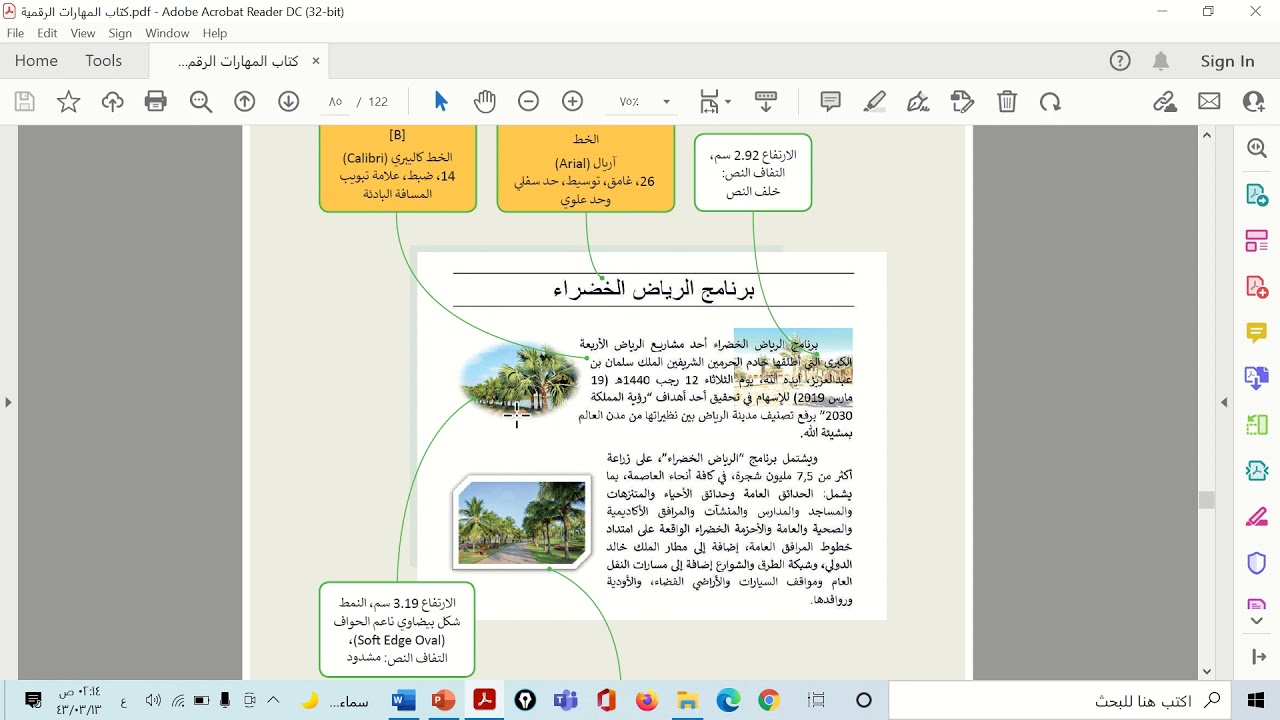Image resolution: width=1280 pixels, height=720 pixels.
Task: Select the highlight text pen tool
Action: [x=874, y=101]
